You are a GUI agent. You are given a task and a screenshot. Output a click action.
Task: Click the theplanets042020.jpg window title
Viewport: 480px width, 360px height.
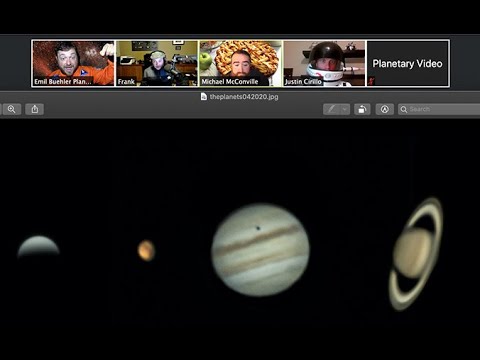click(x=244, y=97)
